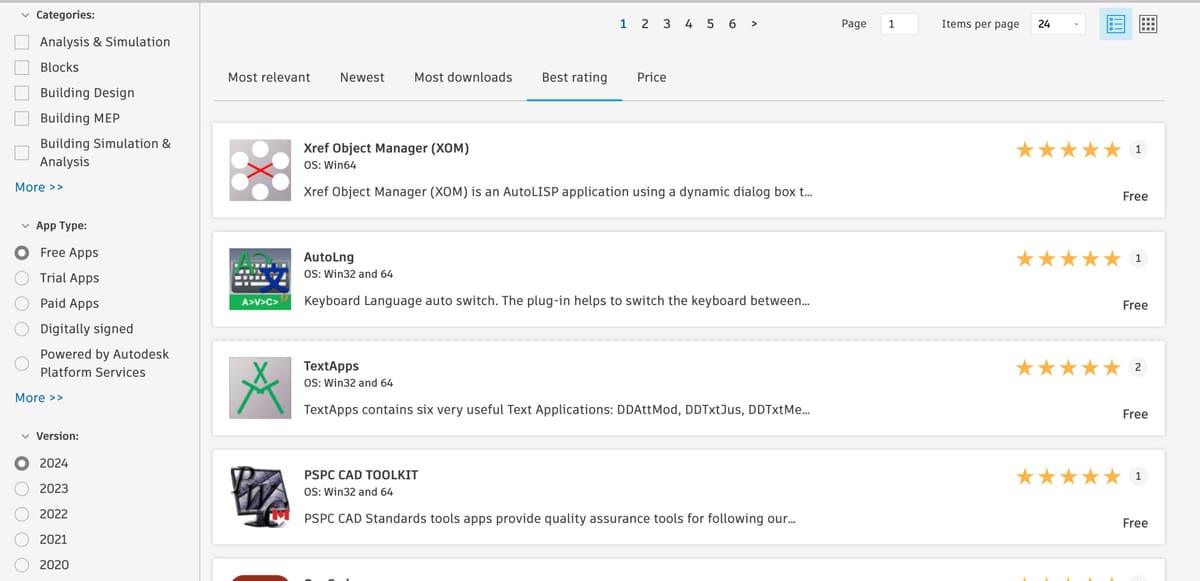Screen dimensions: 1200x581
Task: Switch to list view layout icon
Action: click(x=1116, y=24)
